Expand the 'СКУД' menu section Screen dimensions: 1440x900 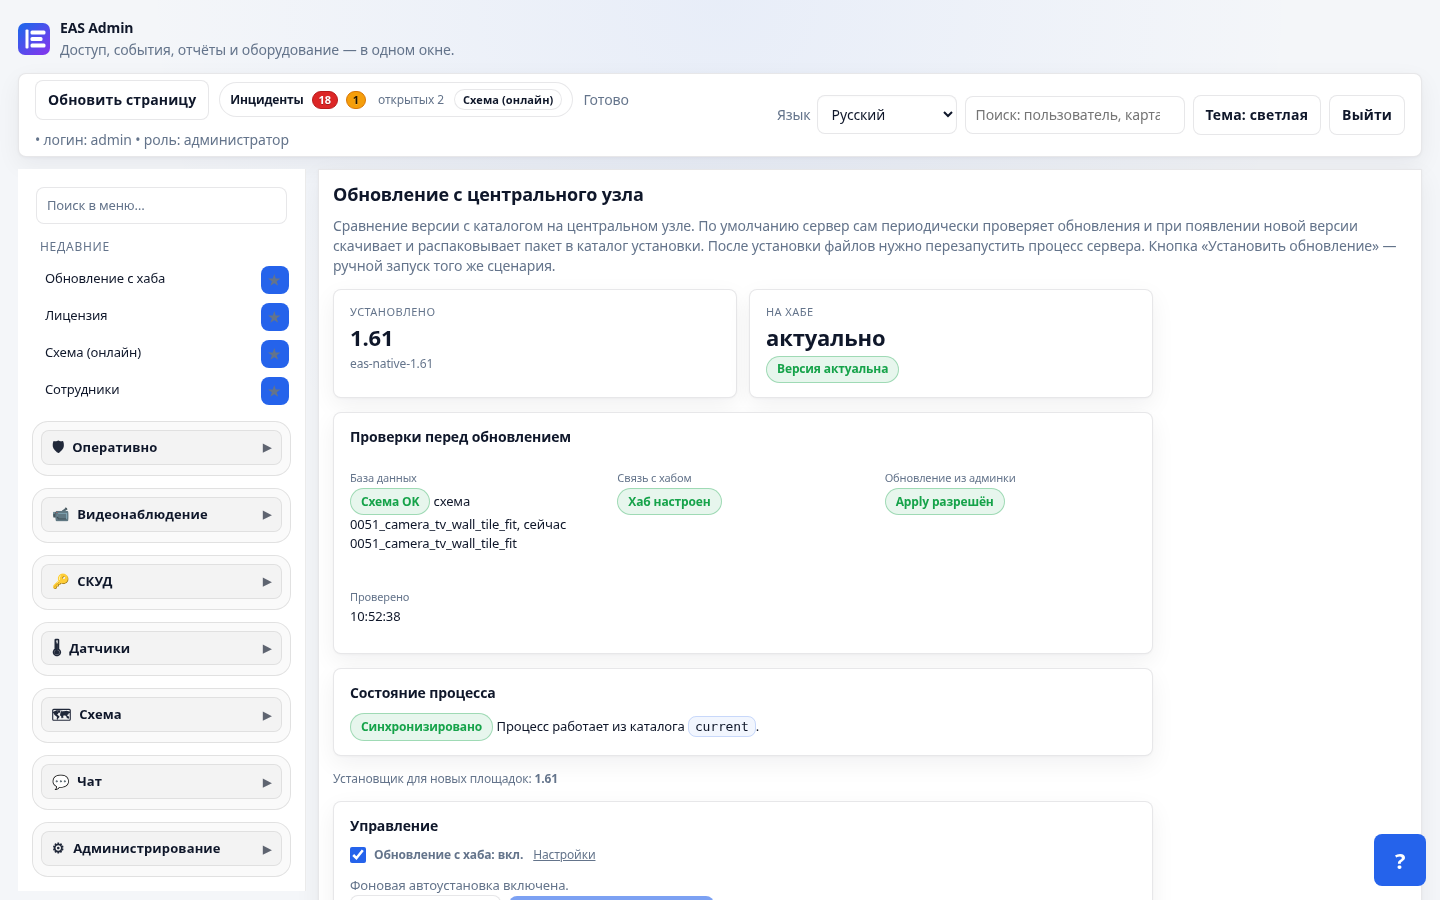click(162, 582)
